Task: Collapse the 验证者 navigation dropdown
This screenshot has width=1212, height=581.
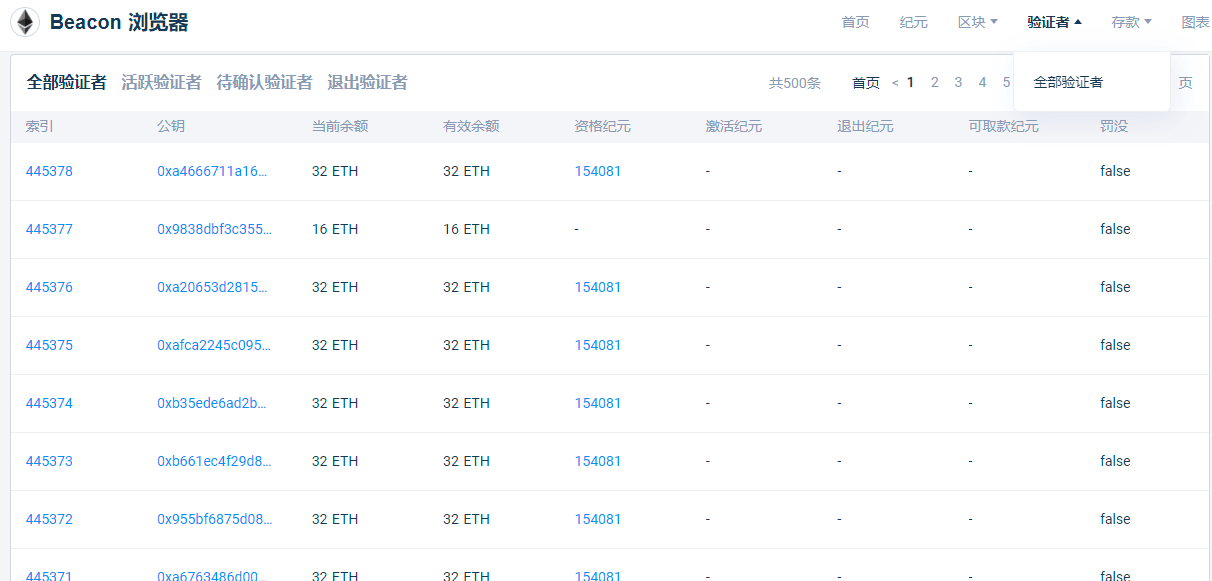Action: tap(1053, 21)
